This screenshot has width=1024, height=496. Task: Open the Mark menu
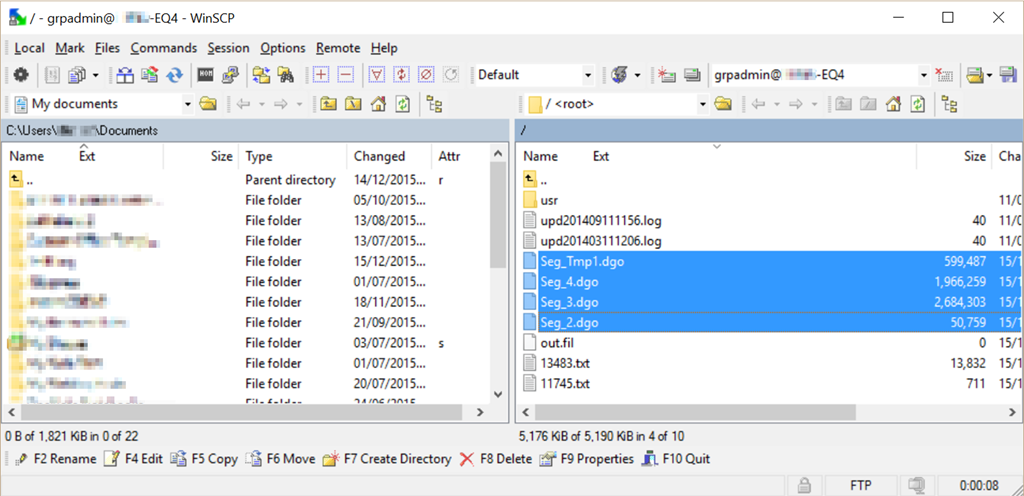click(x=70, y=48)
